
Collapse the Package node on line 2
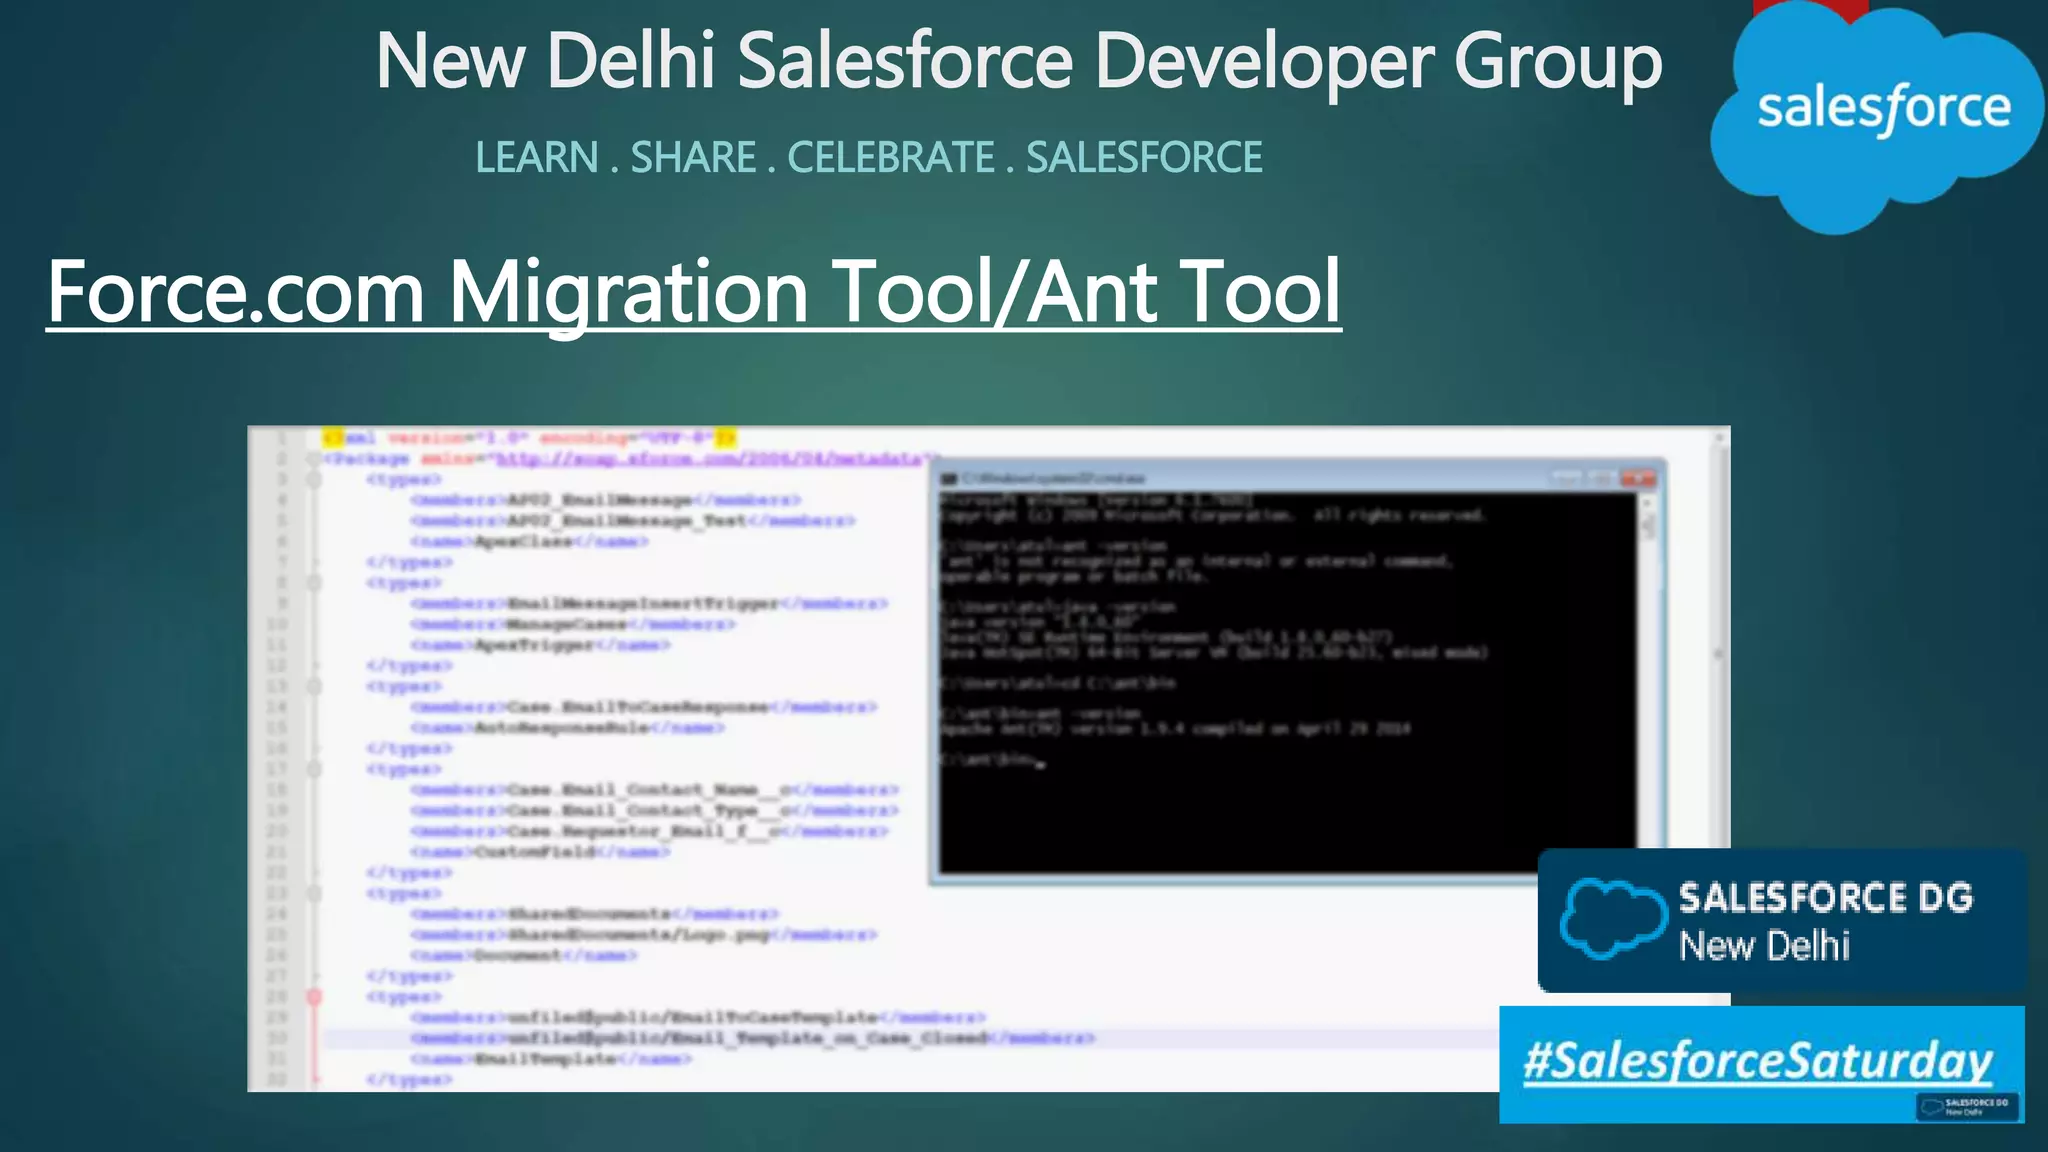314,459
